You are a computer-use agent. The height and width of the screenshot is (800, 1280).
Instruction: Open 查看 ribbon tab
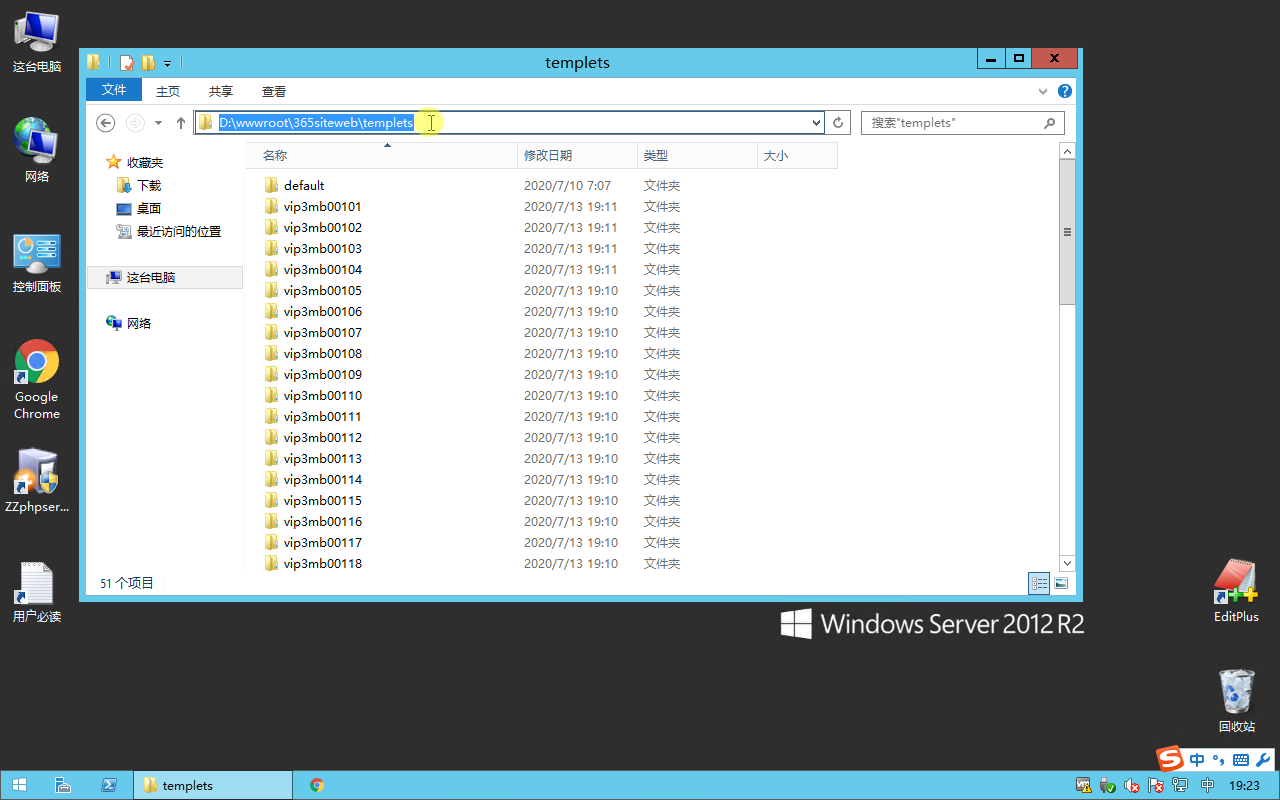[274, 91]
